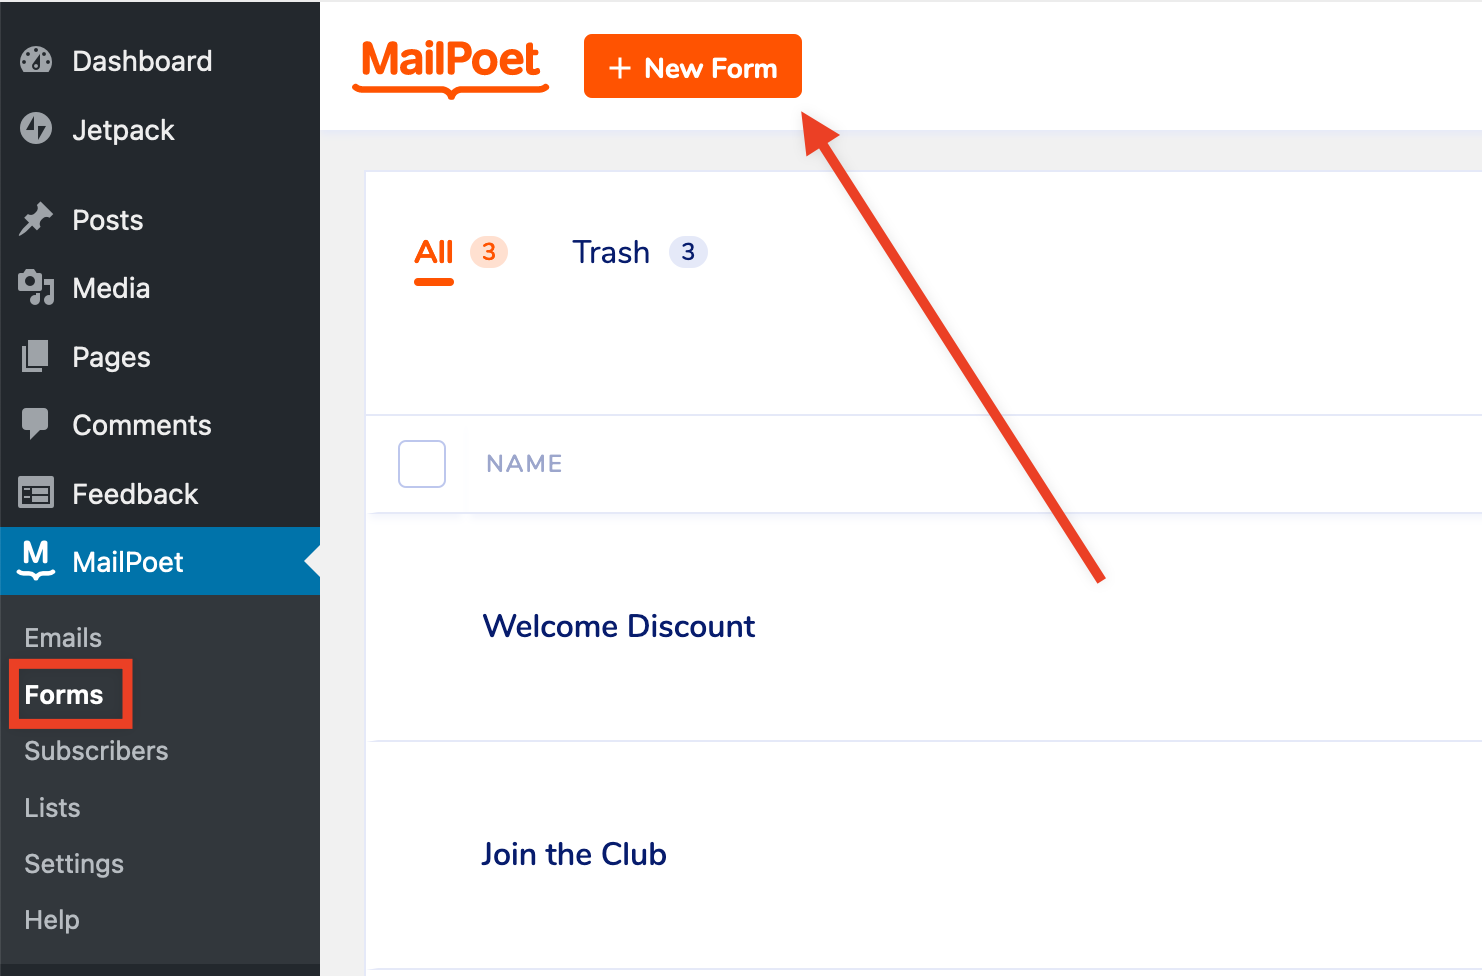The width and height of the screenshot is (1482, 976).
Task: Switch to the Trash tab
Action: click(x=611, y=252)
